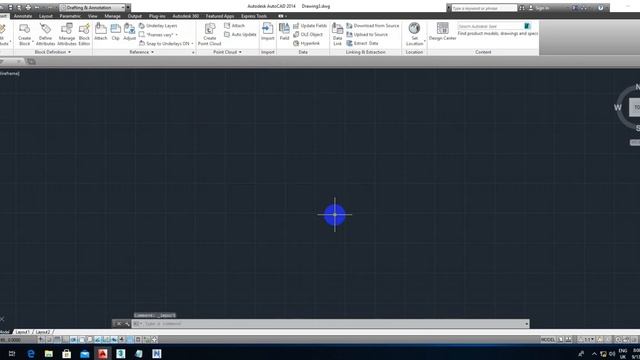
Task: Open the Autodesk 360 ribbon tab
Action: click(185, 16)
